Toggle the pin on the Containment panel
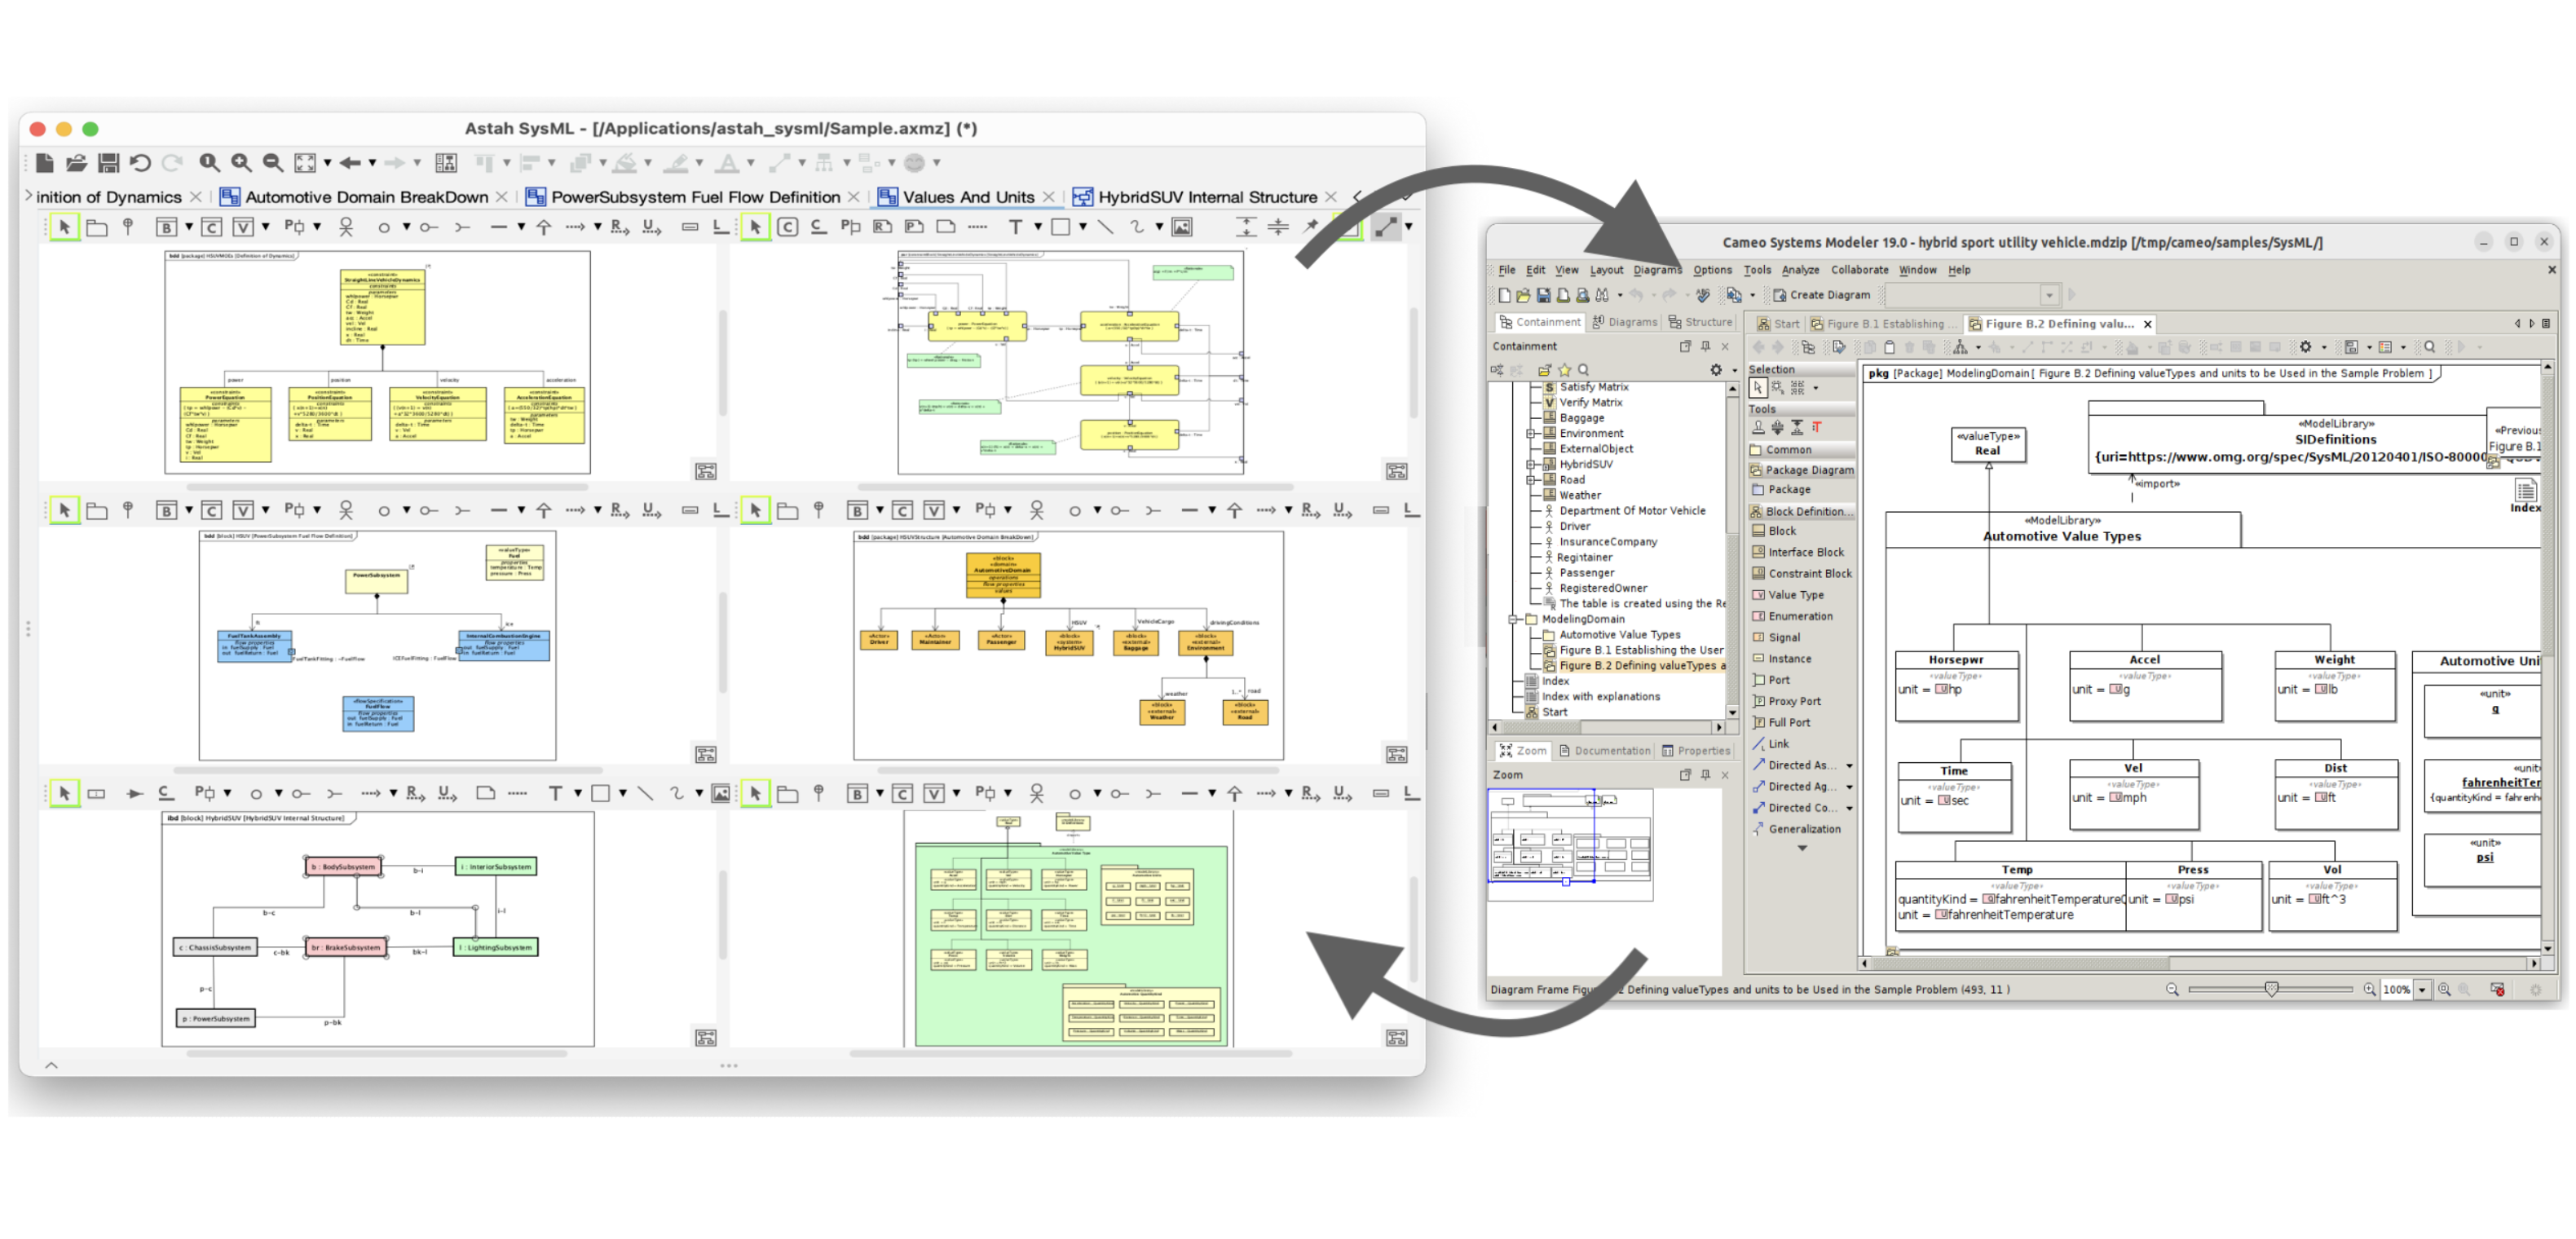 click(x=1705, y=346)
